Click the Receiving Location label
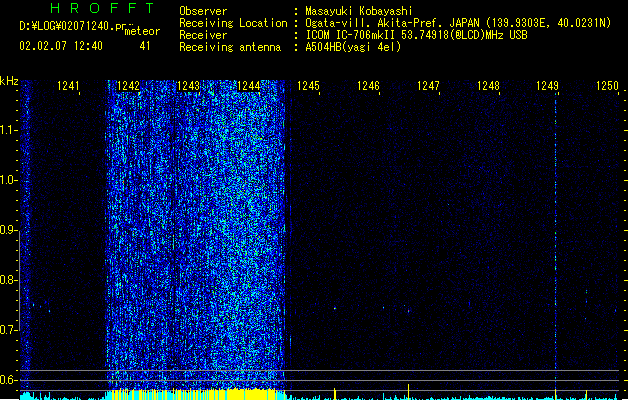Image resolution: width=629 pixels, height=400 pixels. coord(233,23)
